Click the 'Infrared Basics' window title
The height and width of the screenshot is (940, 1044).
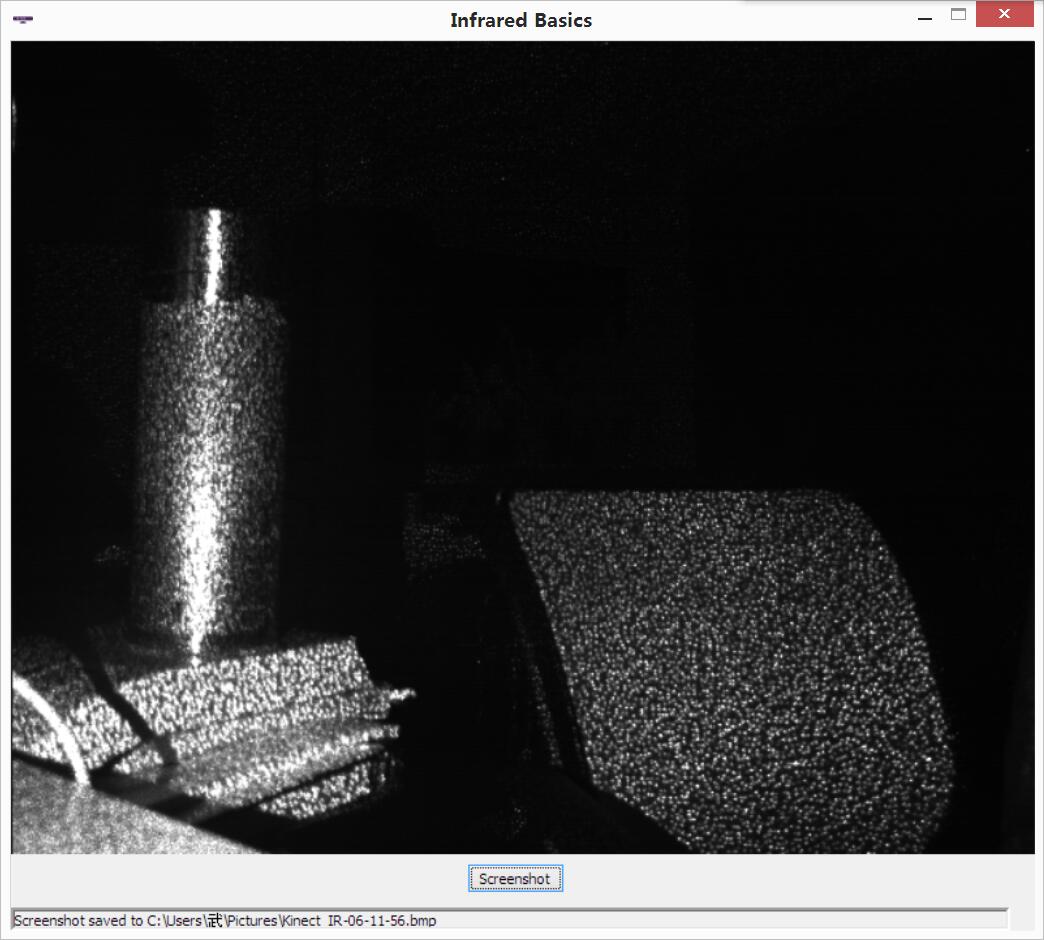coord(521,20)
